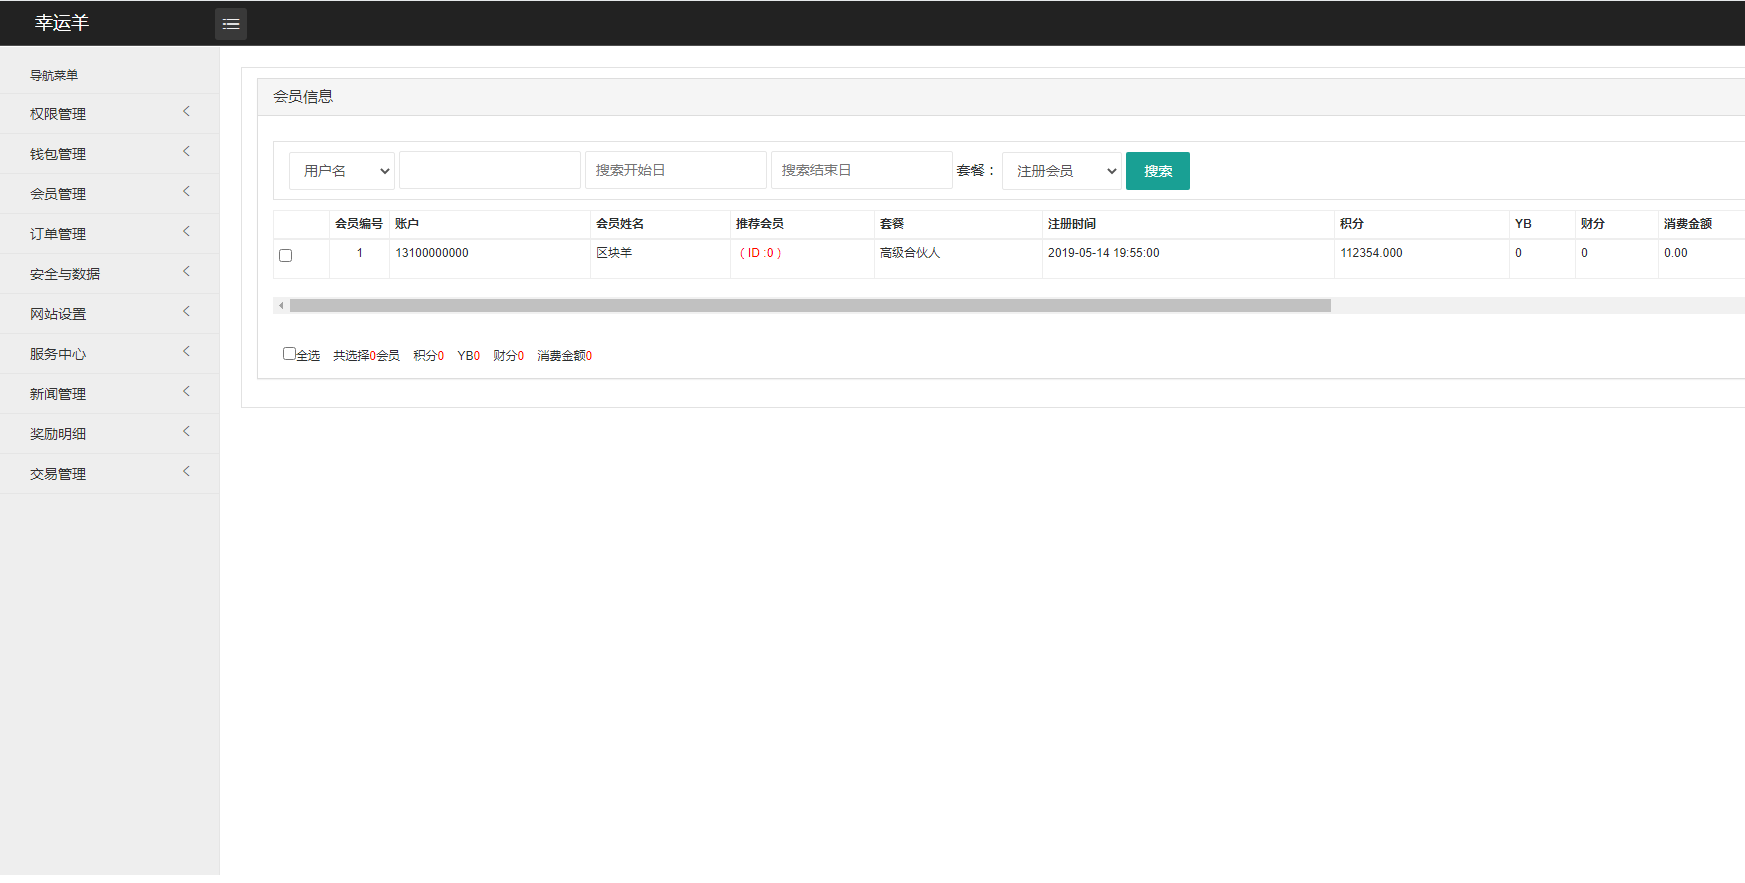Image resolution: width=1745 pixels, height=883 pixels.
Task: Open the 用户名 search field dropdown
Action: point(342,171)
